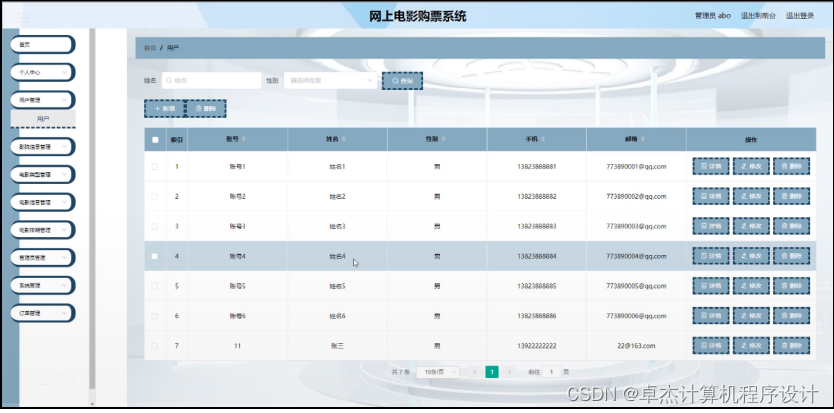Open 详情 details for row 5
This screenshot has height=413, width=834.
[710, 286]
